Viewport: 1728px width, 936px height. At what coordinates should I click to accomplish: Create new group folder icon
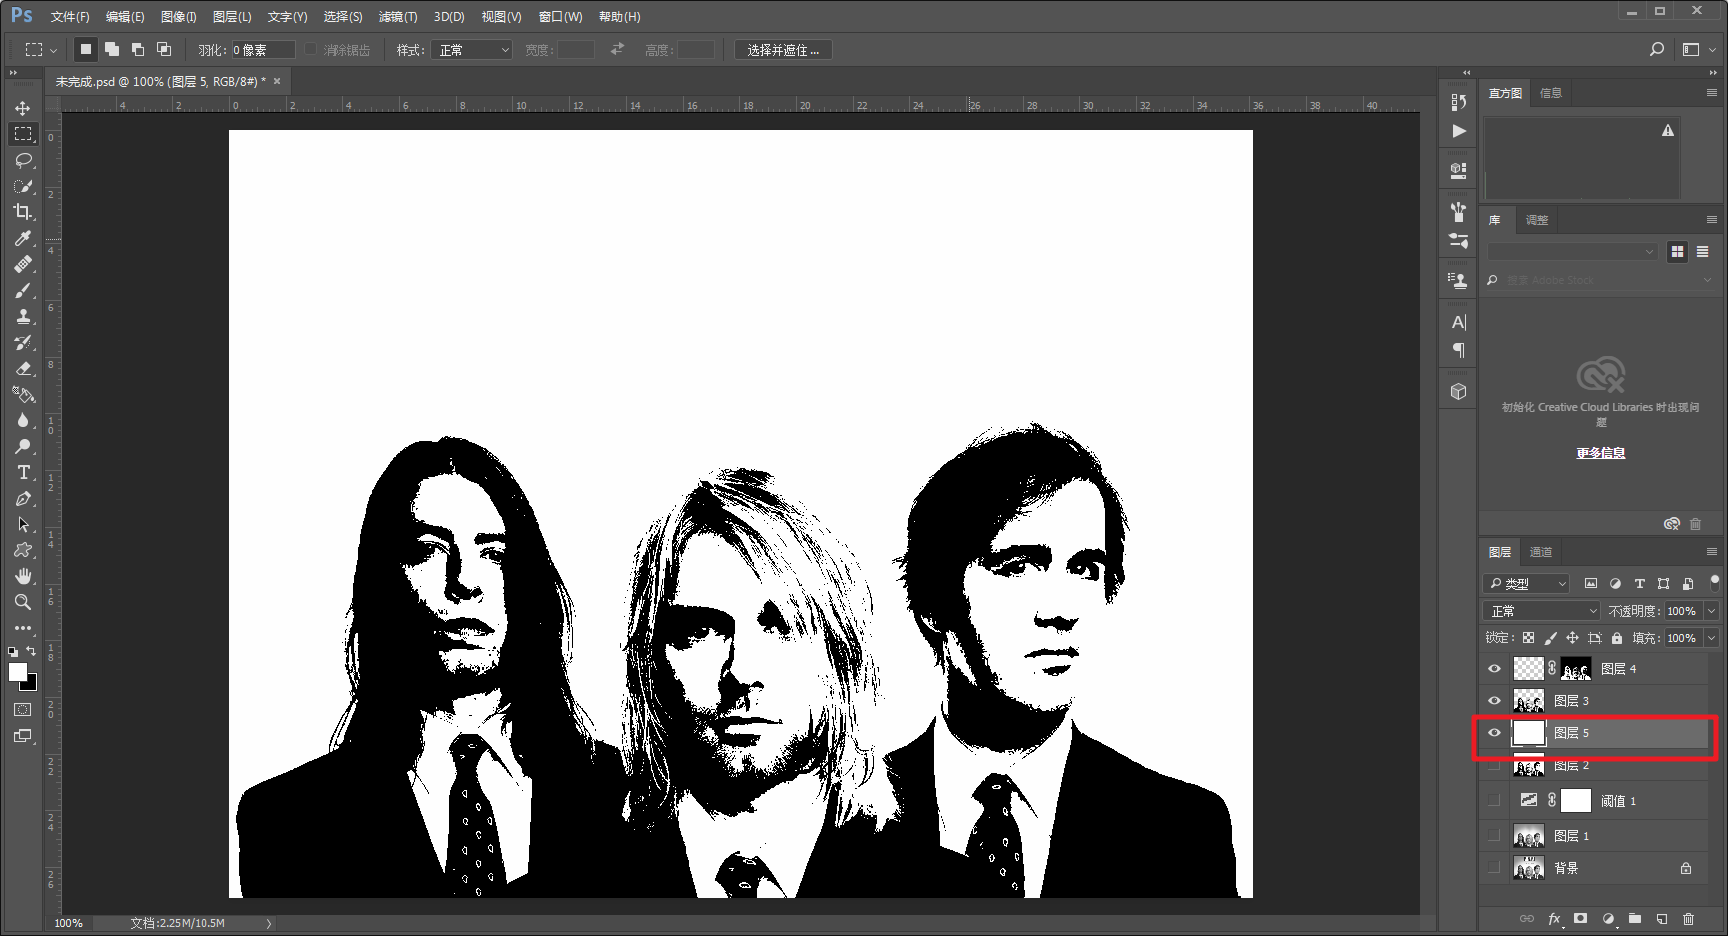(1635, 918)
